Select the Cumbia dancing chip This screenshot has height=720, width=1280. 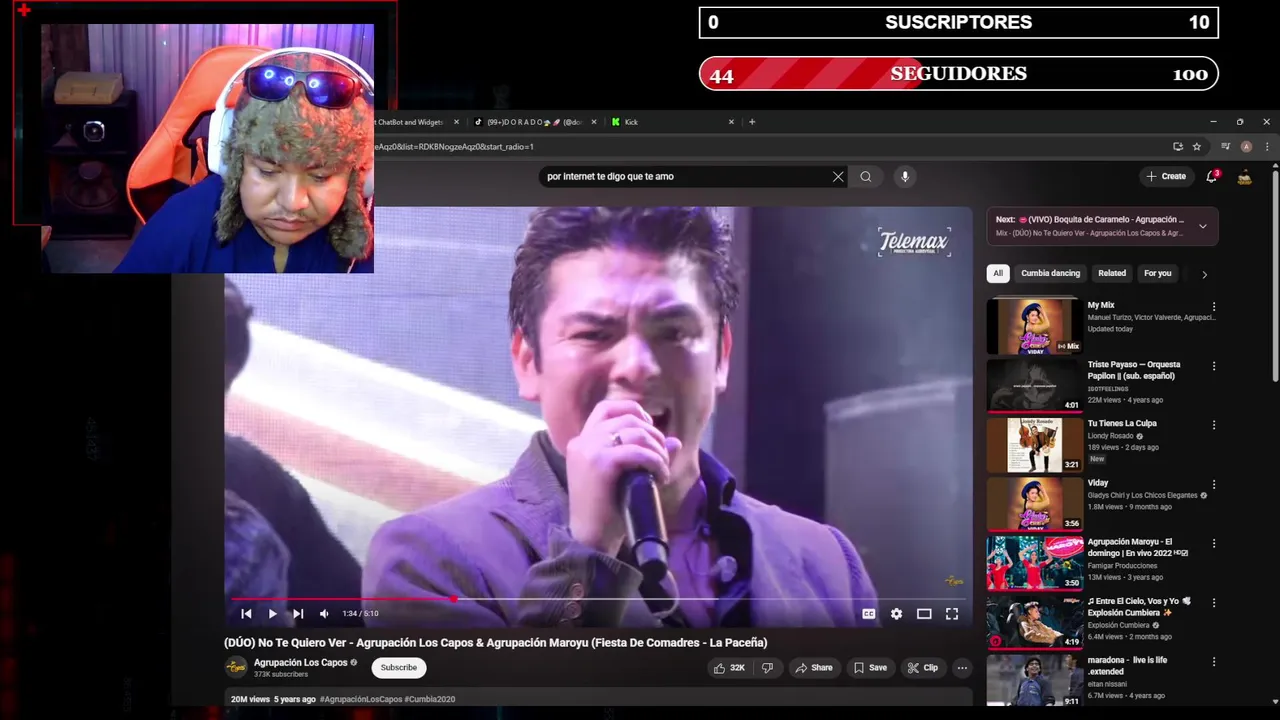[x=1050, y=273]
